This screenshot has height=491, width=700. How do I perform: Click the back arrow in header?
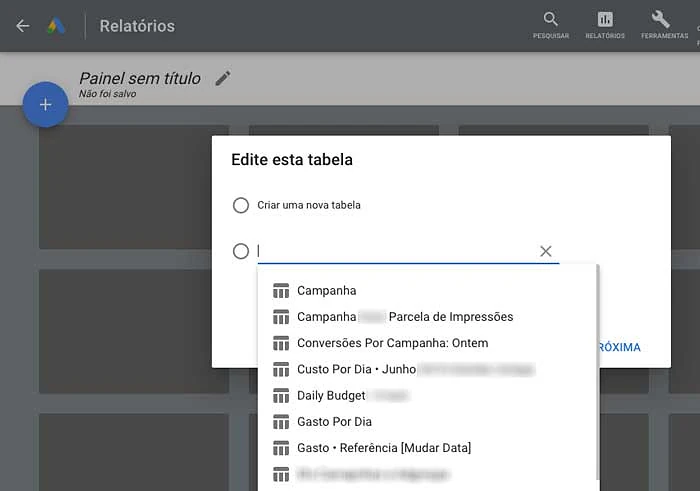[23, 26]
